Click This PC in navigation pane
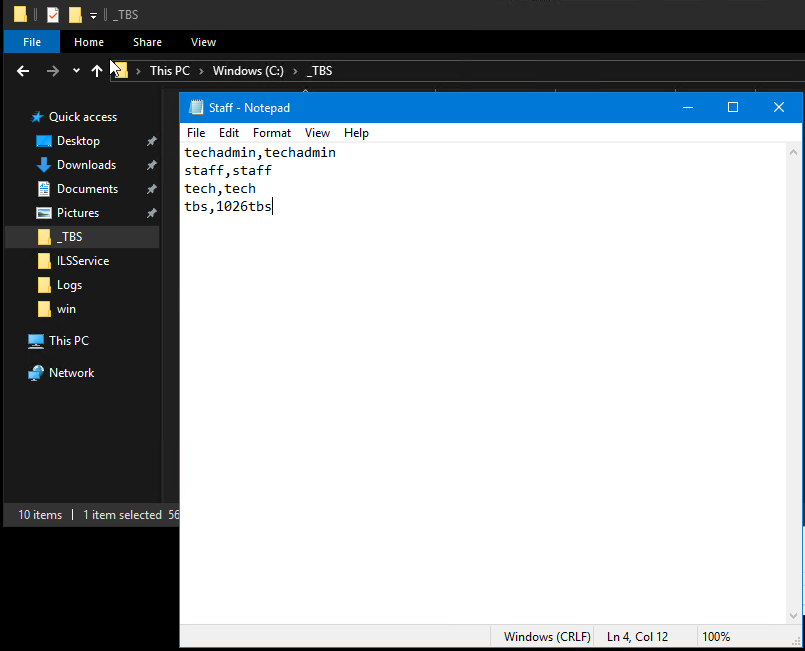Image resolution: width=805 pixels, height=651 pixels. 68,341
